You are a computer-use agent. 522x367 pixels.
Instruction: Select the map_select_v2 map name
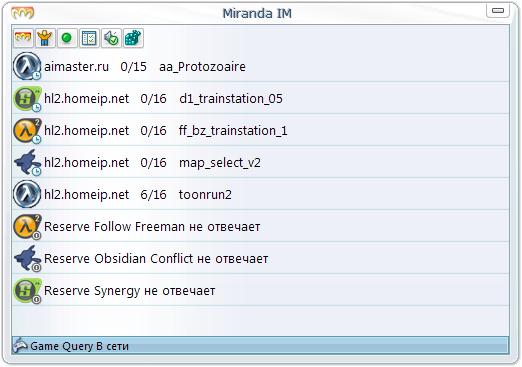click(x=220, y=163)
